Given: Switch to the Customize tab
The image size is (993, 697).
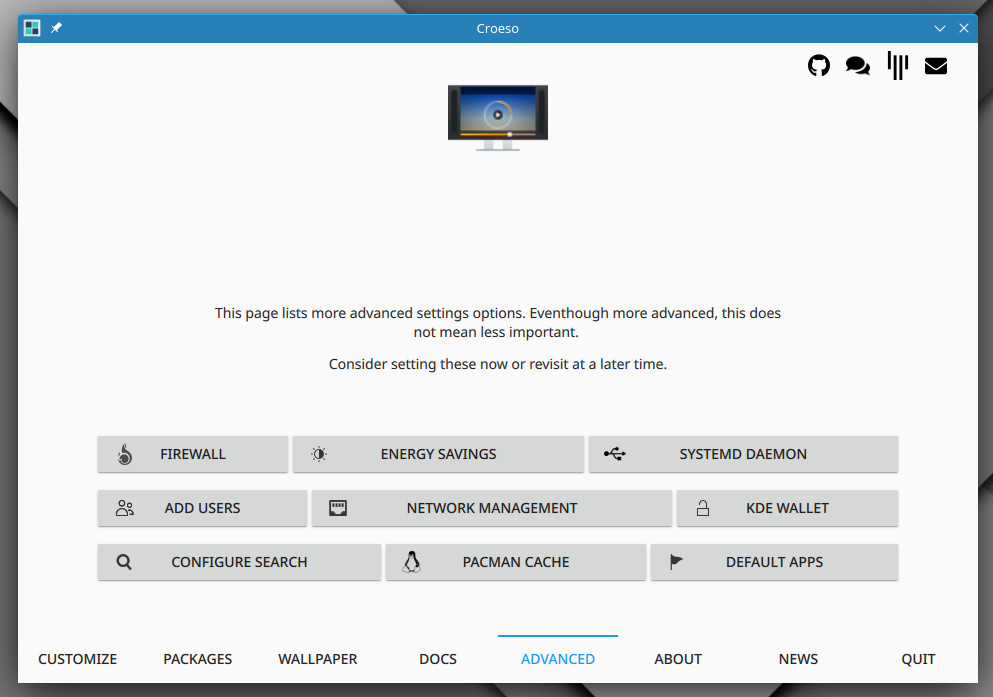Looking at the screenshot, I should 77,659.
